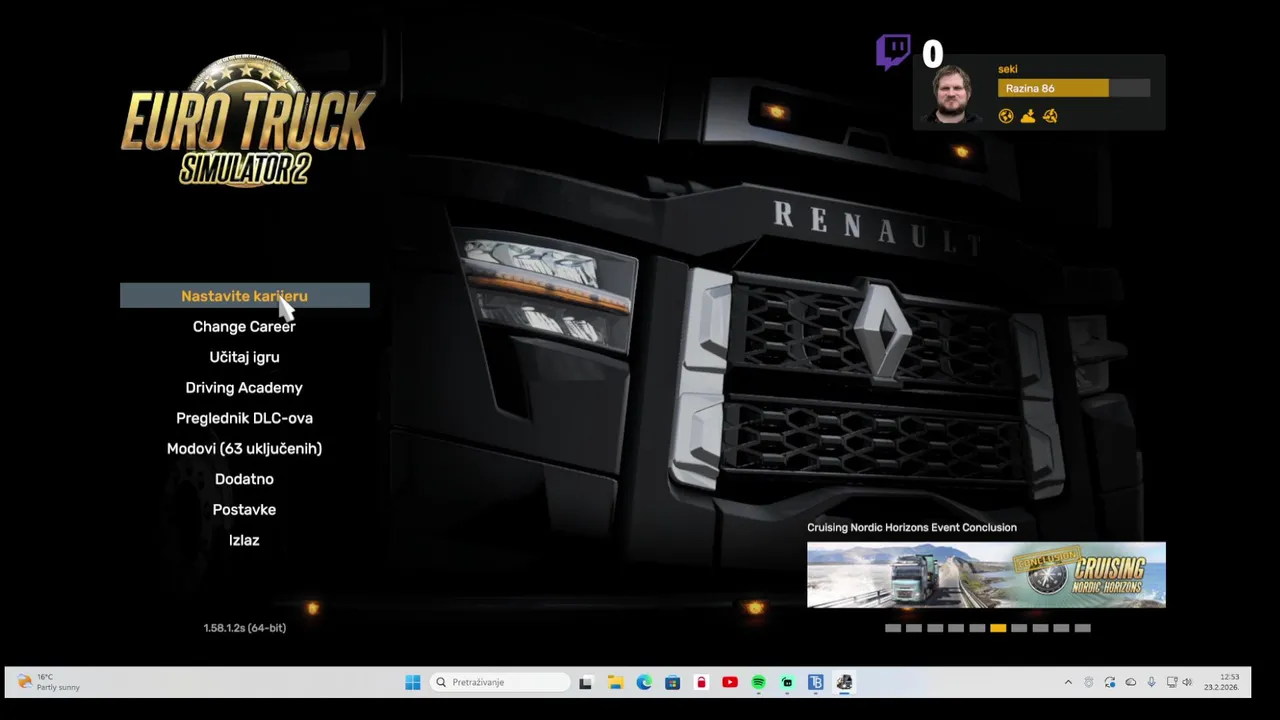The width and height of the screenshot is (1280, 720).
Task: Open Spotify from the taskbar
Action: coord(759,683)
